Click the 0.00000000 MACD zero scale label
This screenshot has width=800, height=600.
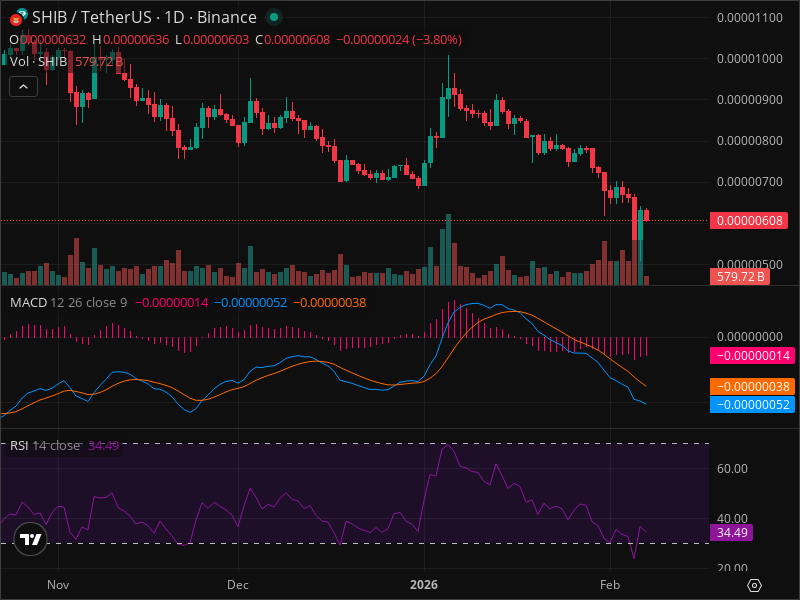[749, 337]
